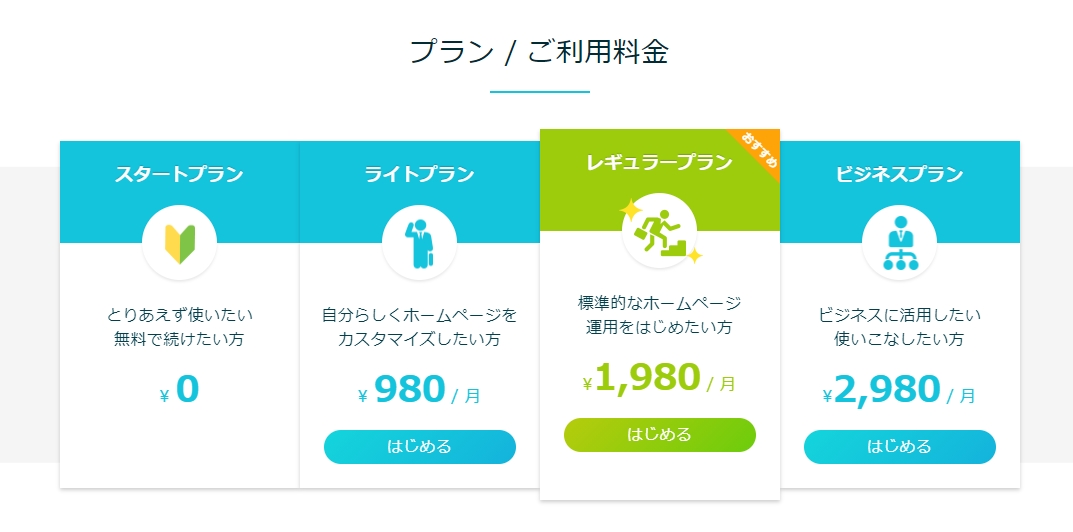The width and height of the screenshot is (1073, 532).
Task: Select the ビジネスプラン header
Action: [899, 174]
